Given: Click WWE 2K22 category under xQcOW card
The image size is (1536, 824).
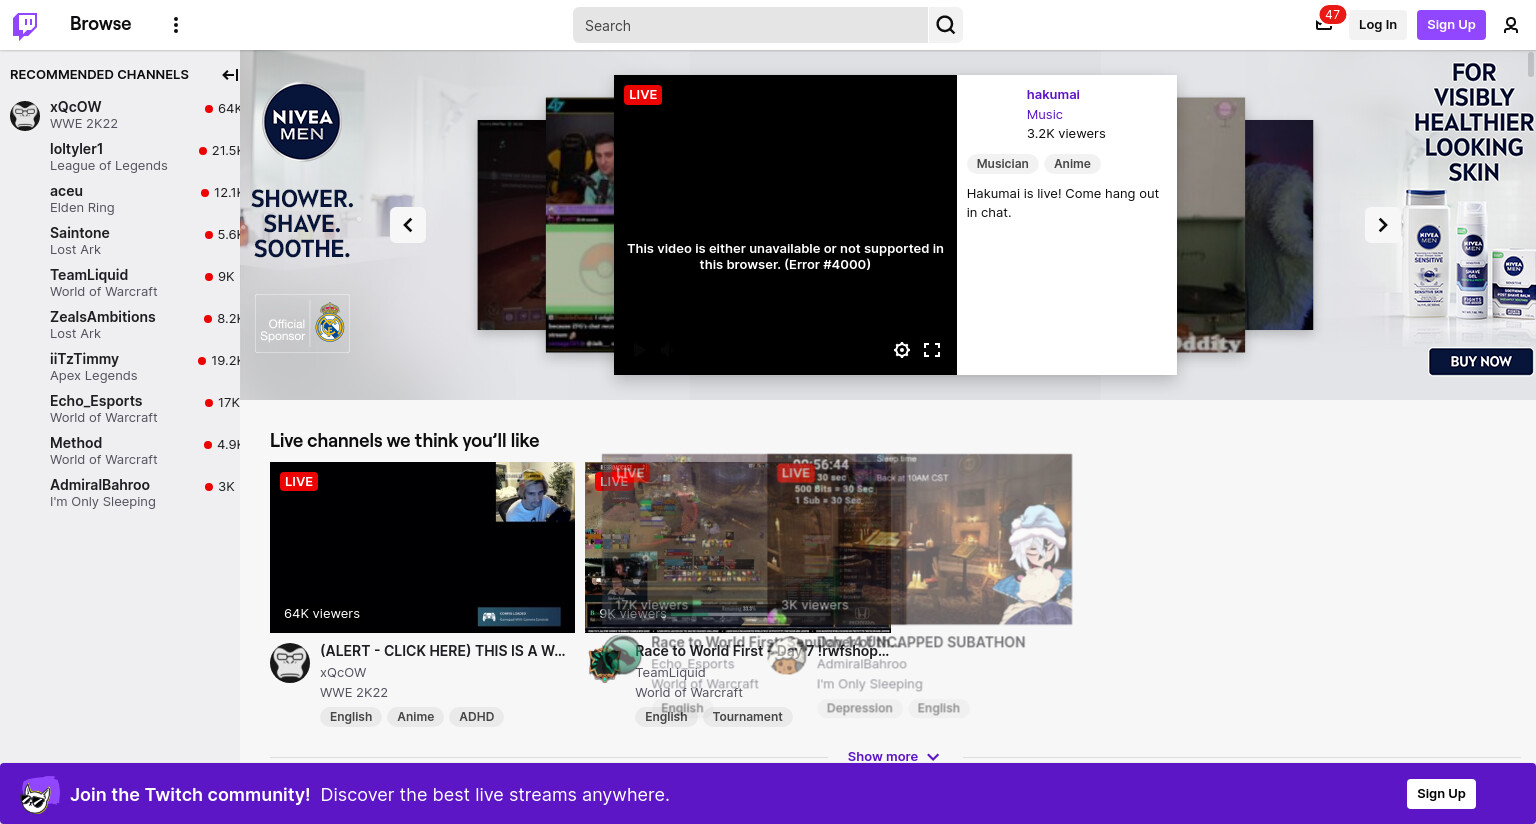Looking at the screenshot, I should [354, 693].
